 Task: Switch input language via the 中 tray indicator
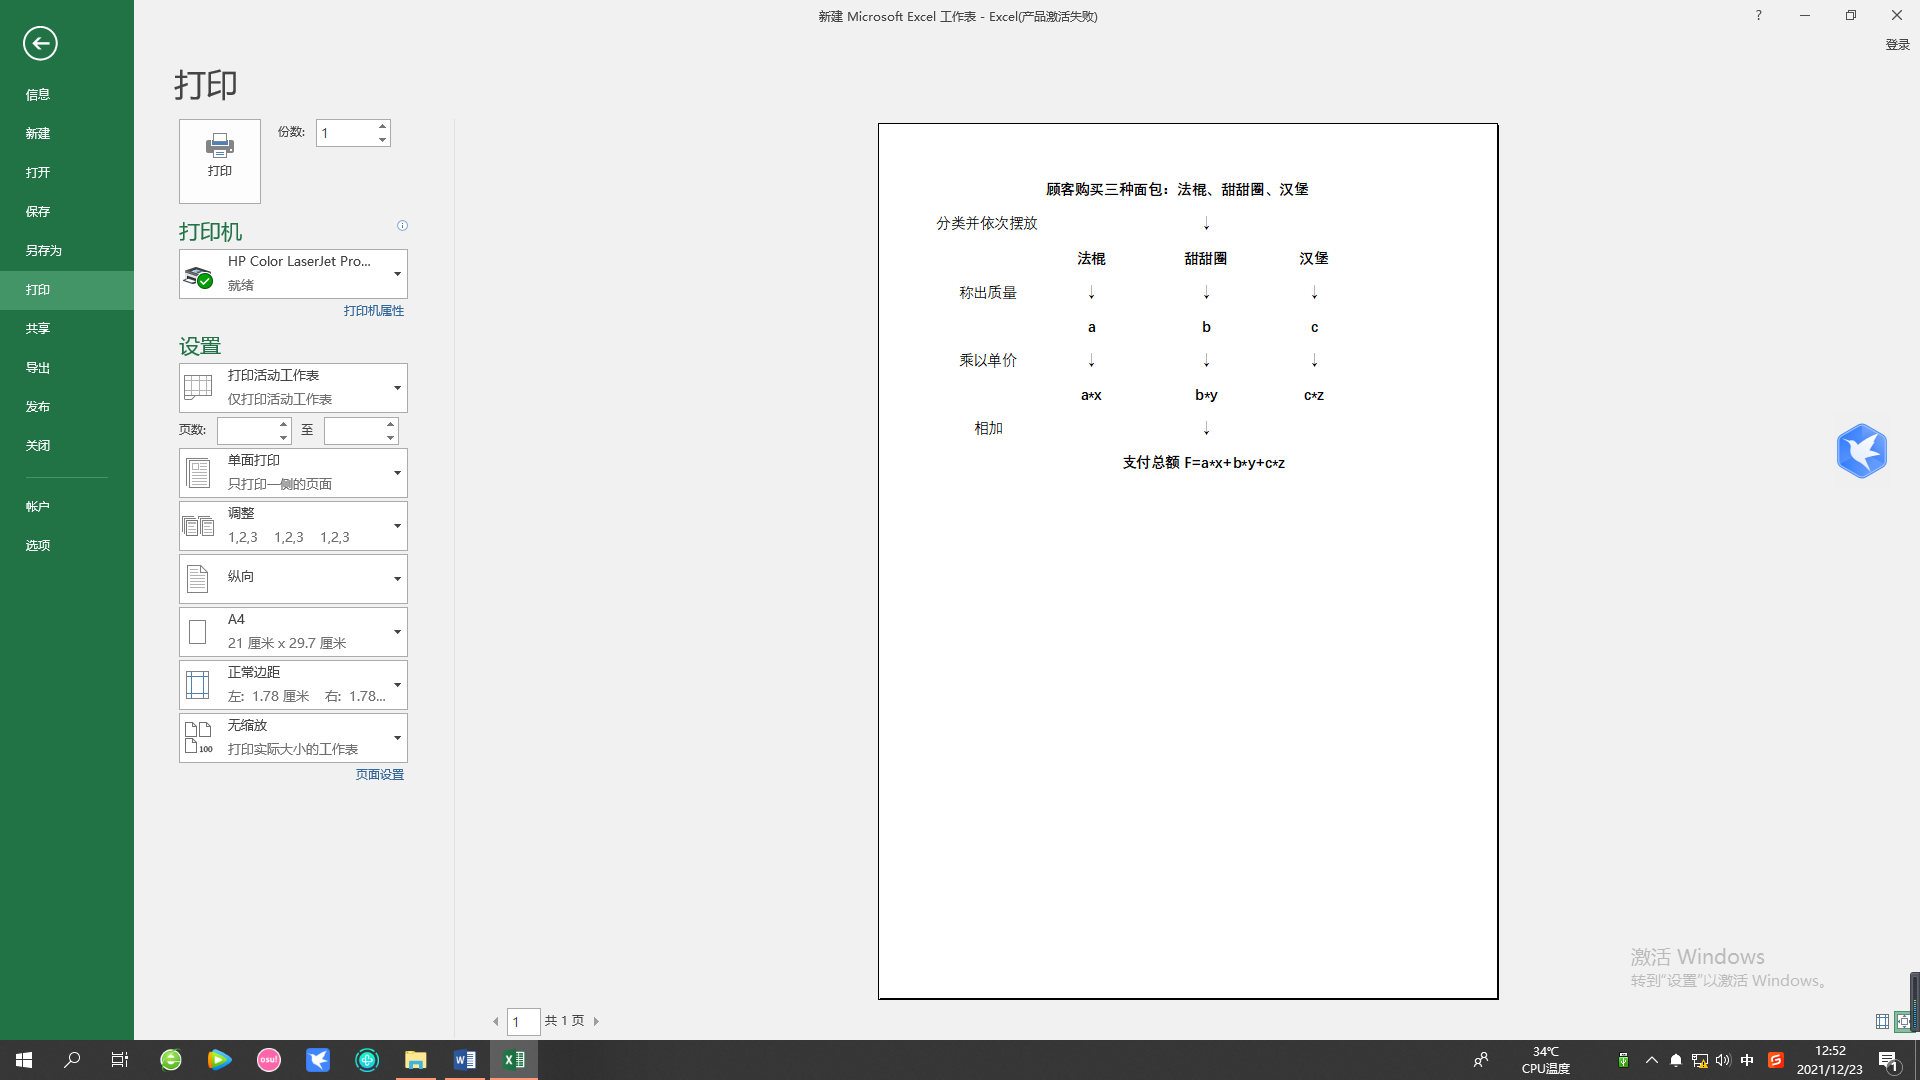(1747, 1059)
